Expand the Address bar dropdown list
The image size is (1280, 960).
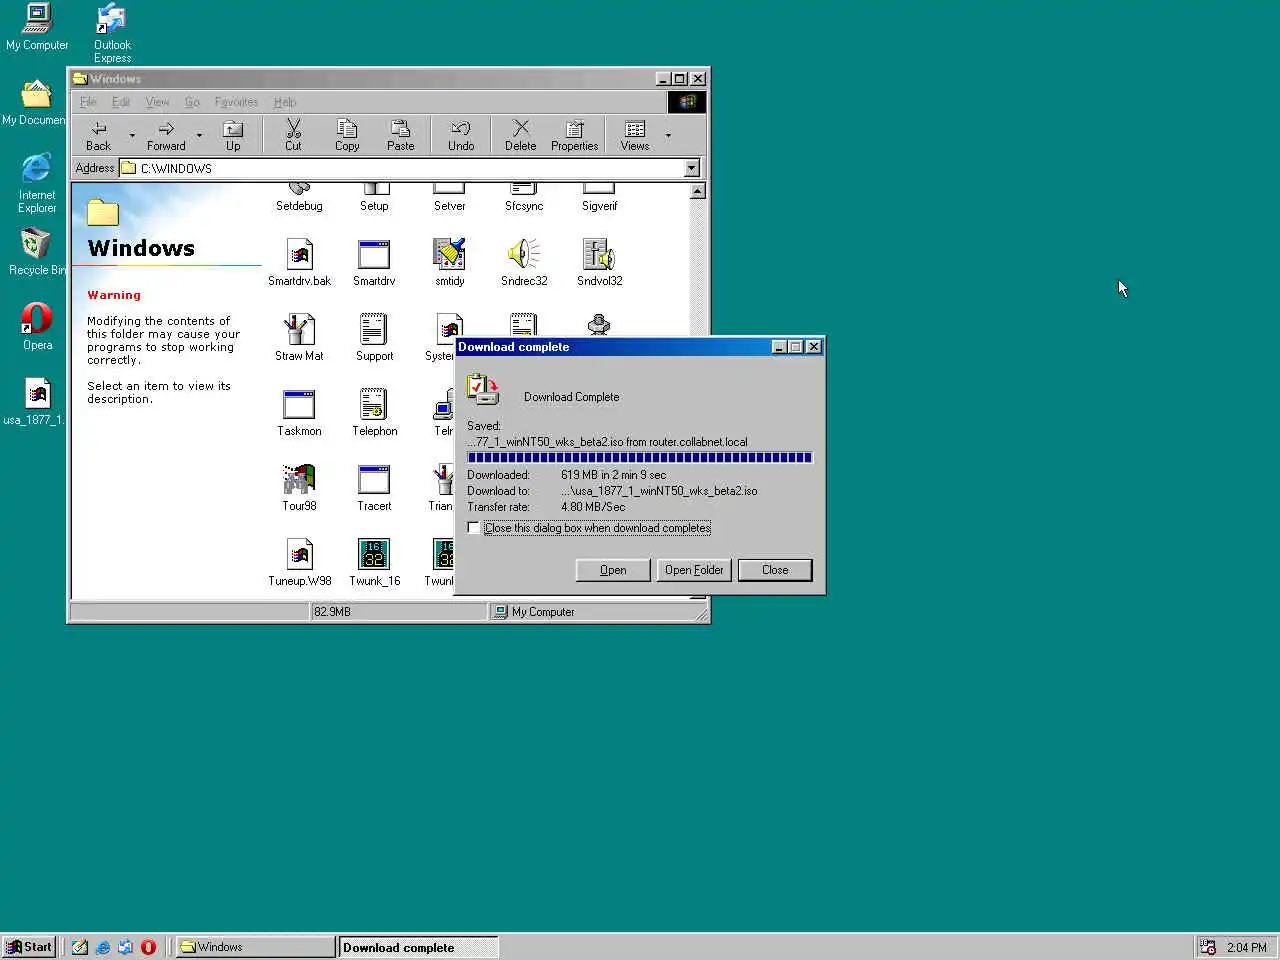692,168
